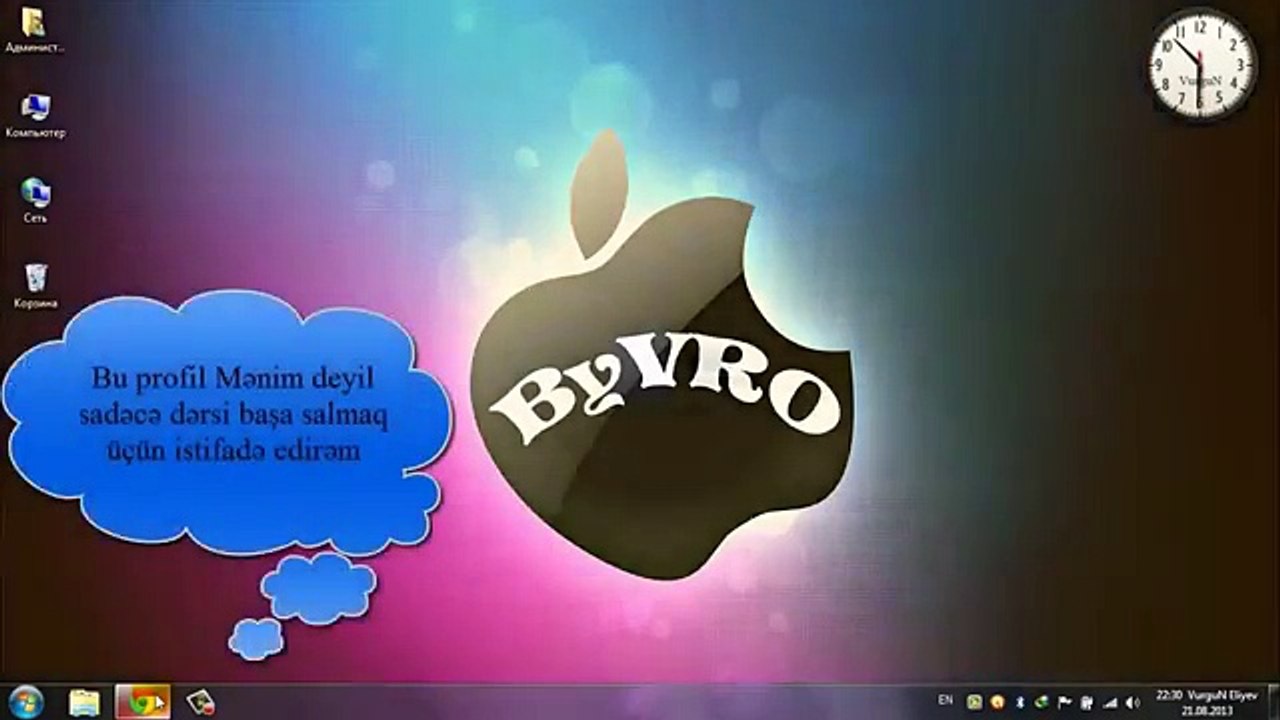Open the green tray icon beside EN

coord(974,702)
